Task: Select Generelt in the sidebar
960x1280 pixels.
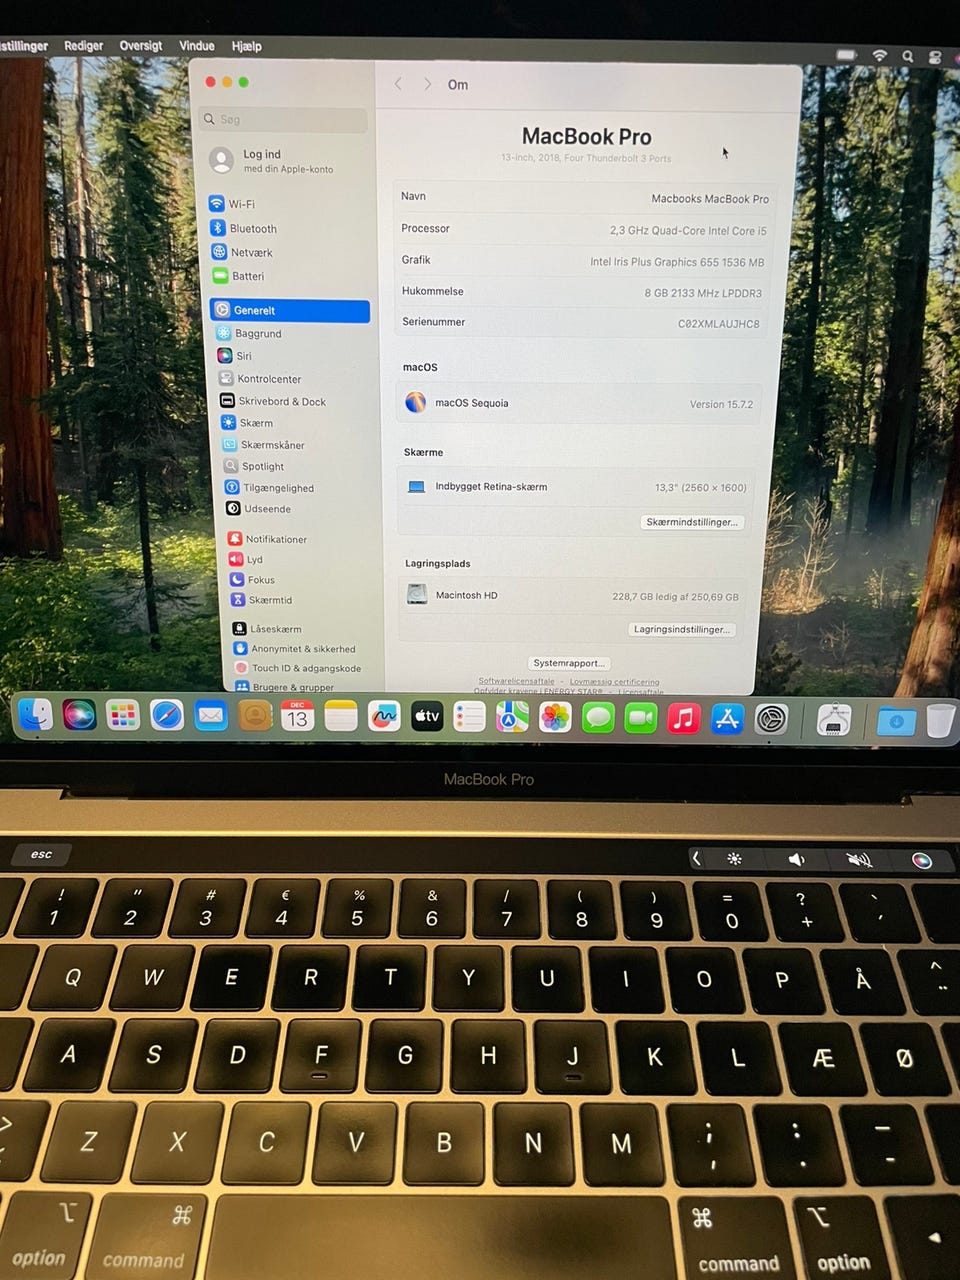Action: (x=290, y=310)
